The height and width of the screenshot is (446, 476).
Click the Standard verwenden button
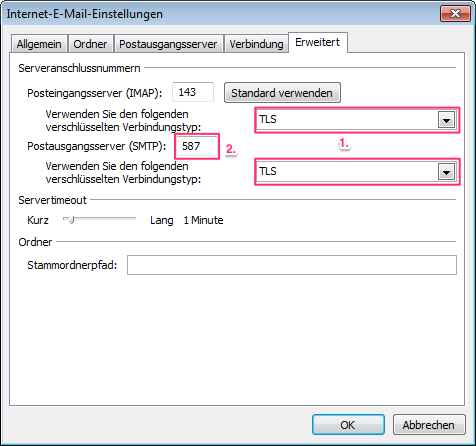pyautogui.click(x=282, y=93)
